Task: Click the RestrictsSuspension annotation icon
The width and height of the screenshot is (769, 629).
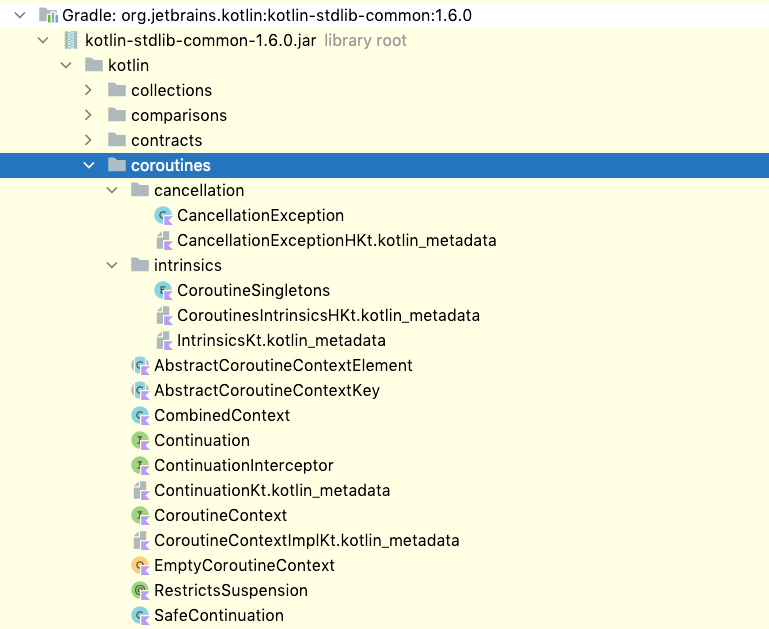Action: (x=141, y=591)
